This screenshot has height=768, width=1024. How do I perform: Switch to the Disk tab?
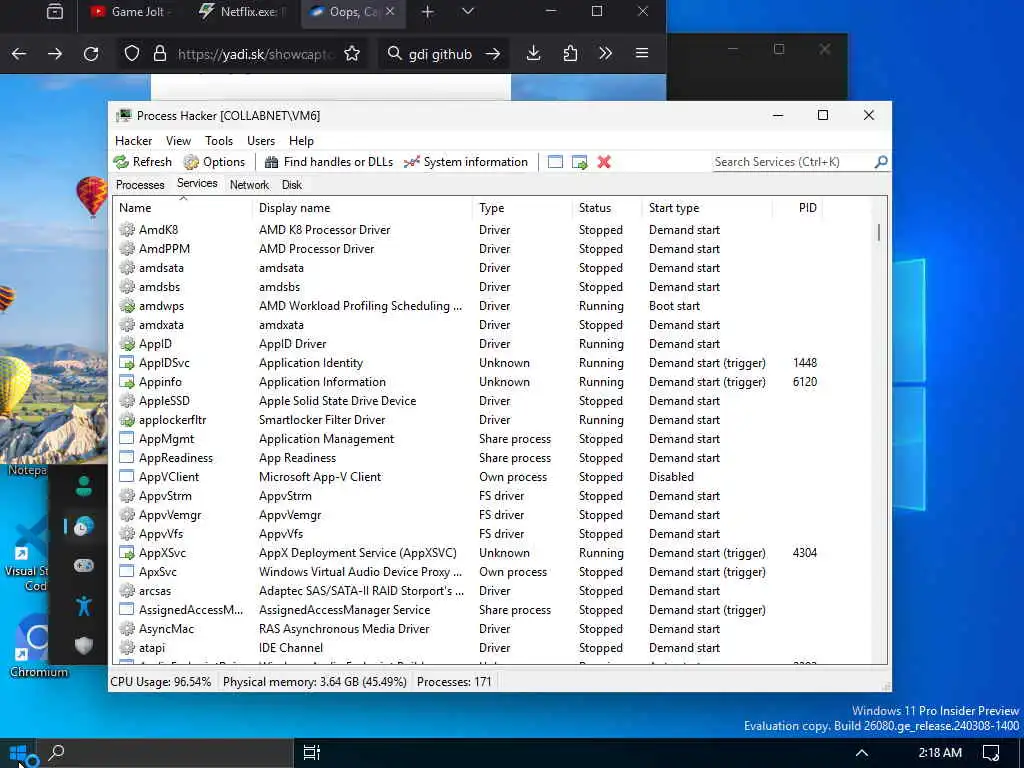click(292, 185)
